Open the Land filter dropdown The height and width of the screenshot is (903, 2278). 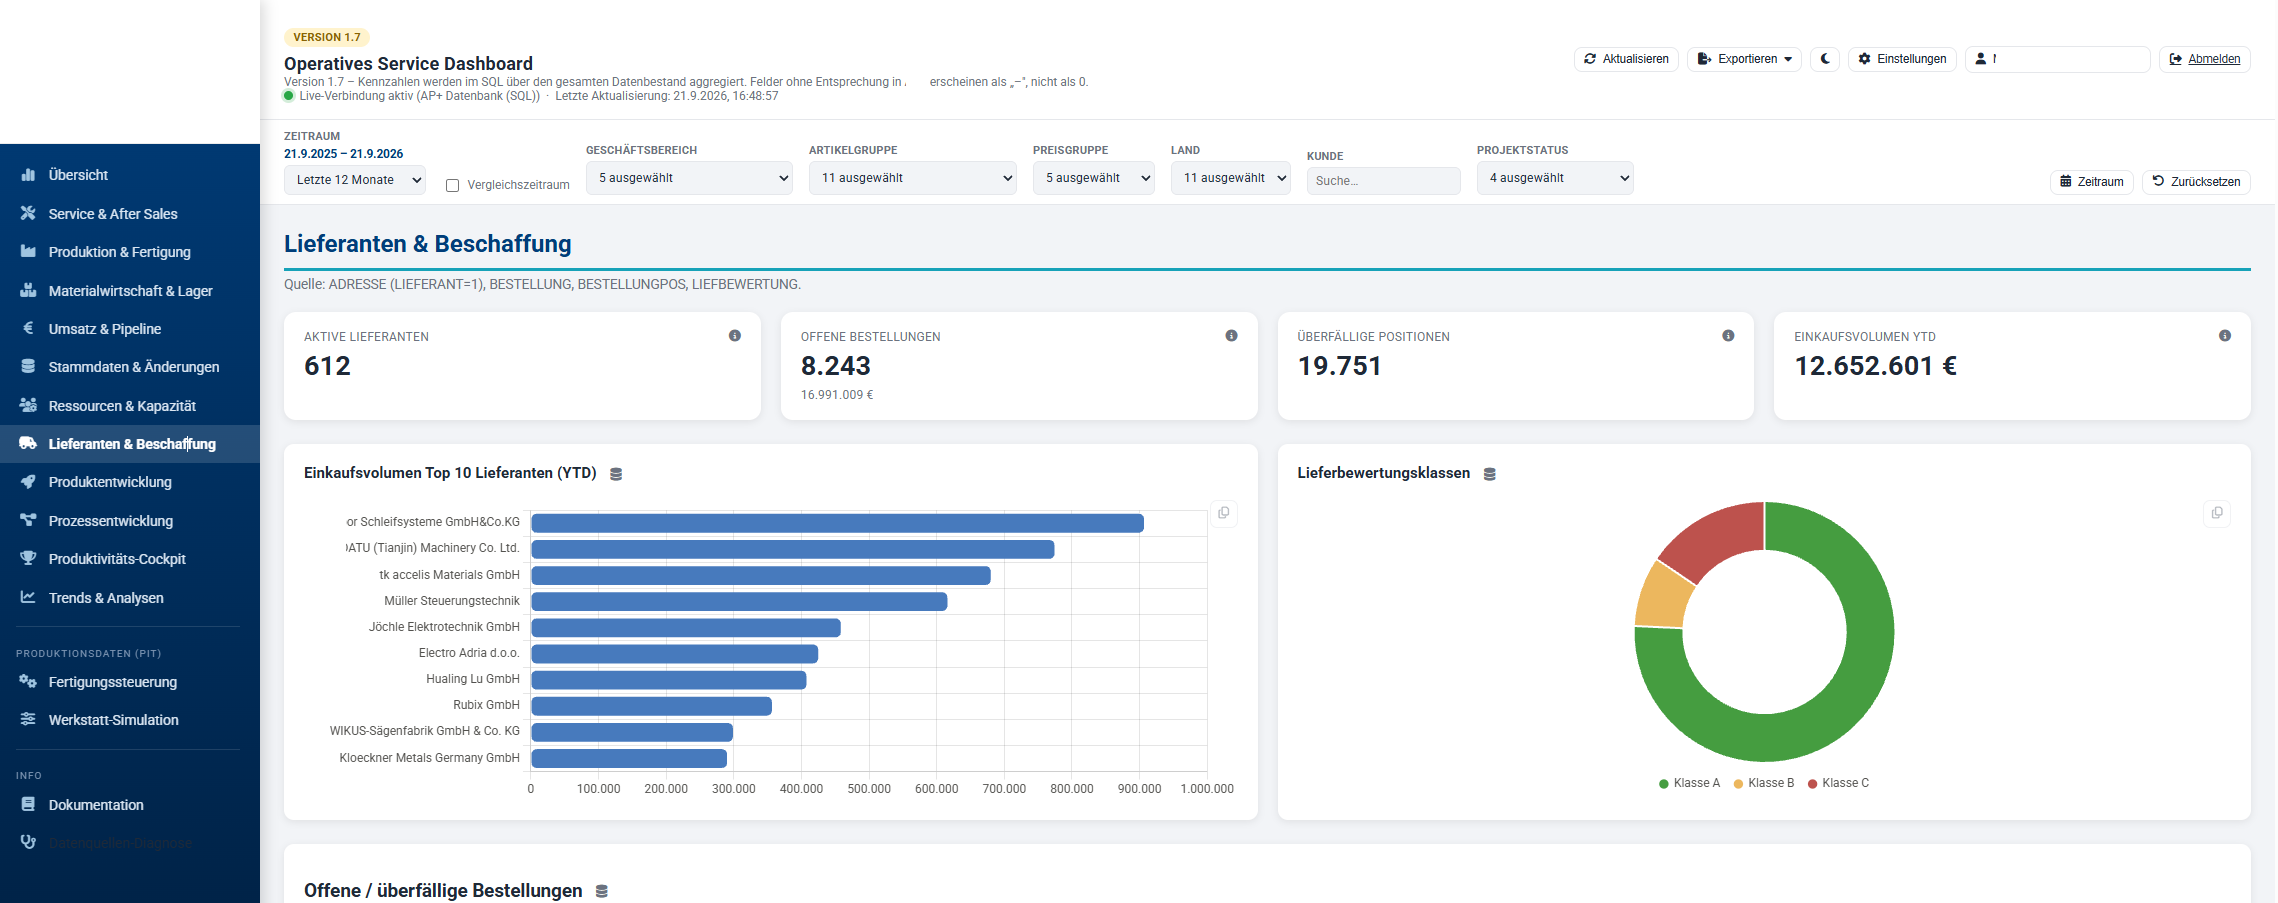1231,178
